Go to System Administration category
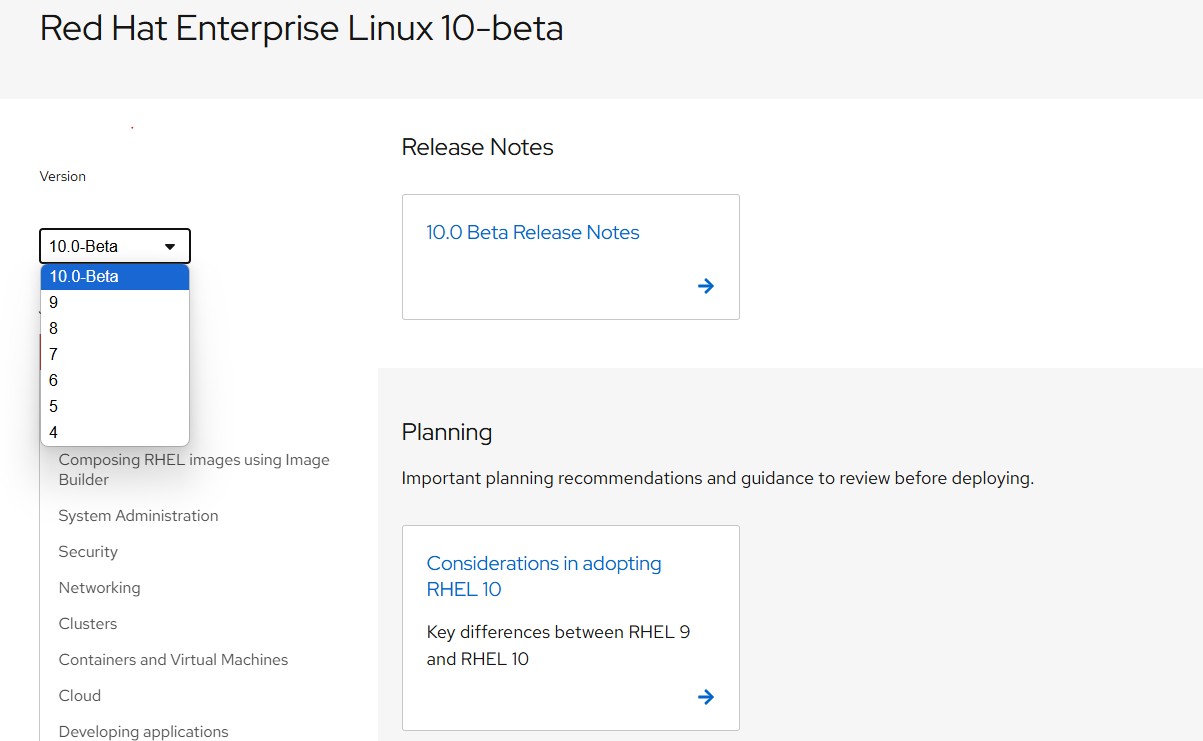 point(138,516)
